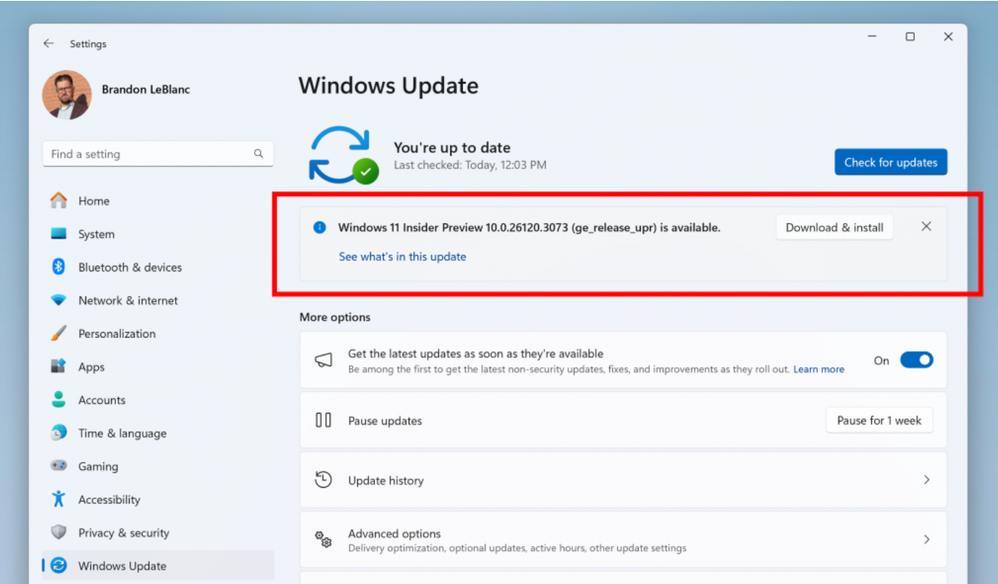Open the Learn more link
Viewport: 998px width, 584px height.
(x=819, y=369)
